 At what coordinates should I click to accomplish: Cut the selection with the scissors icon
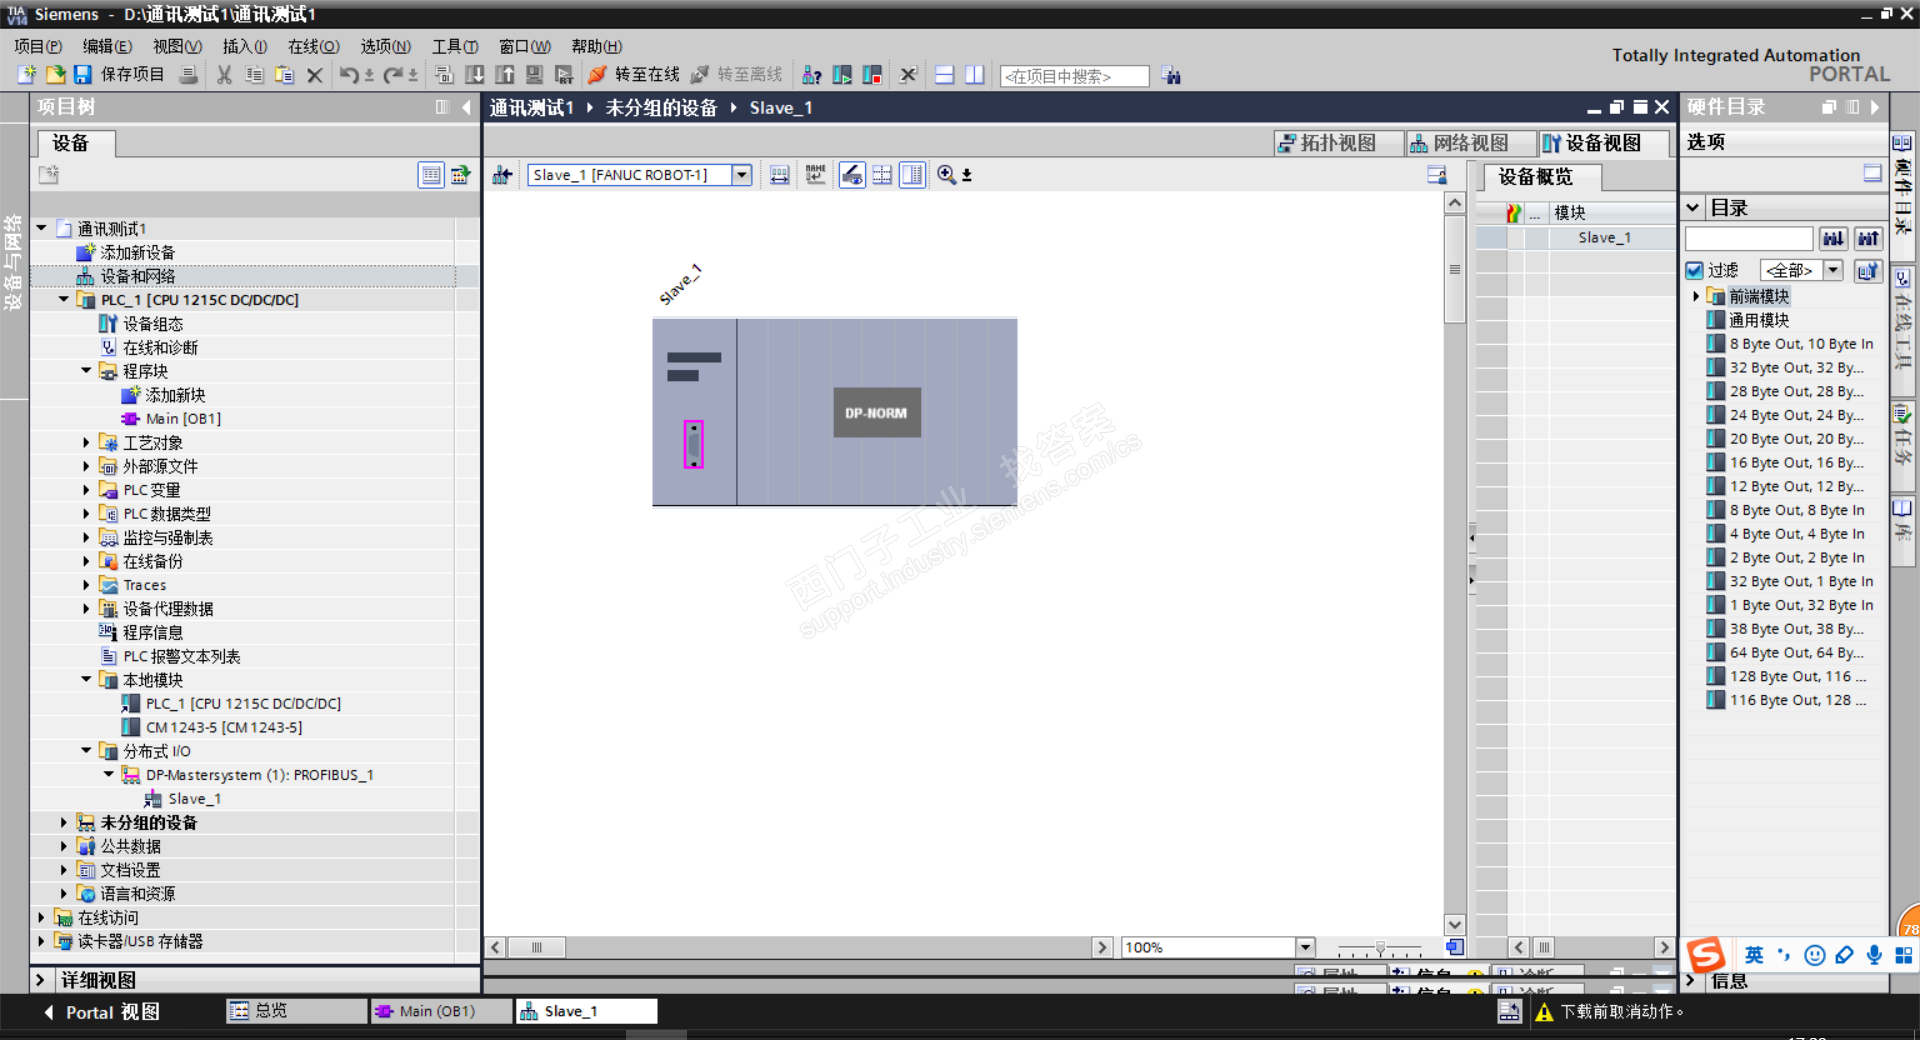coord(224,75)
